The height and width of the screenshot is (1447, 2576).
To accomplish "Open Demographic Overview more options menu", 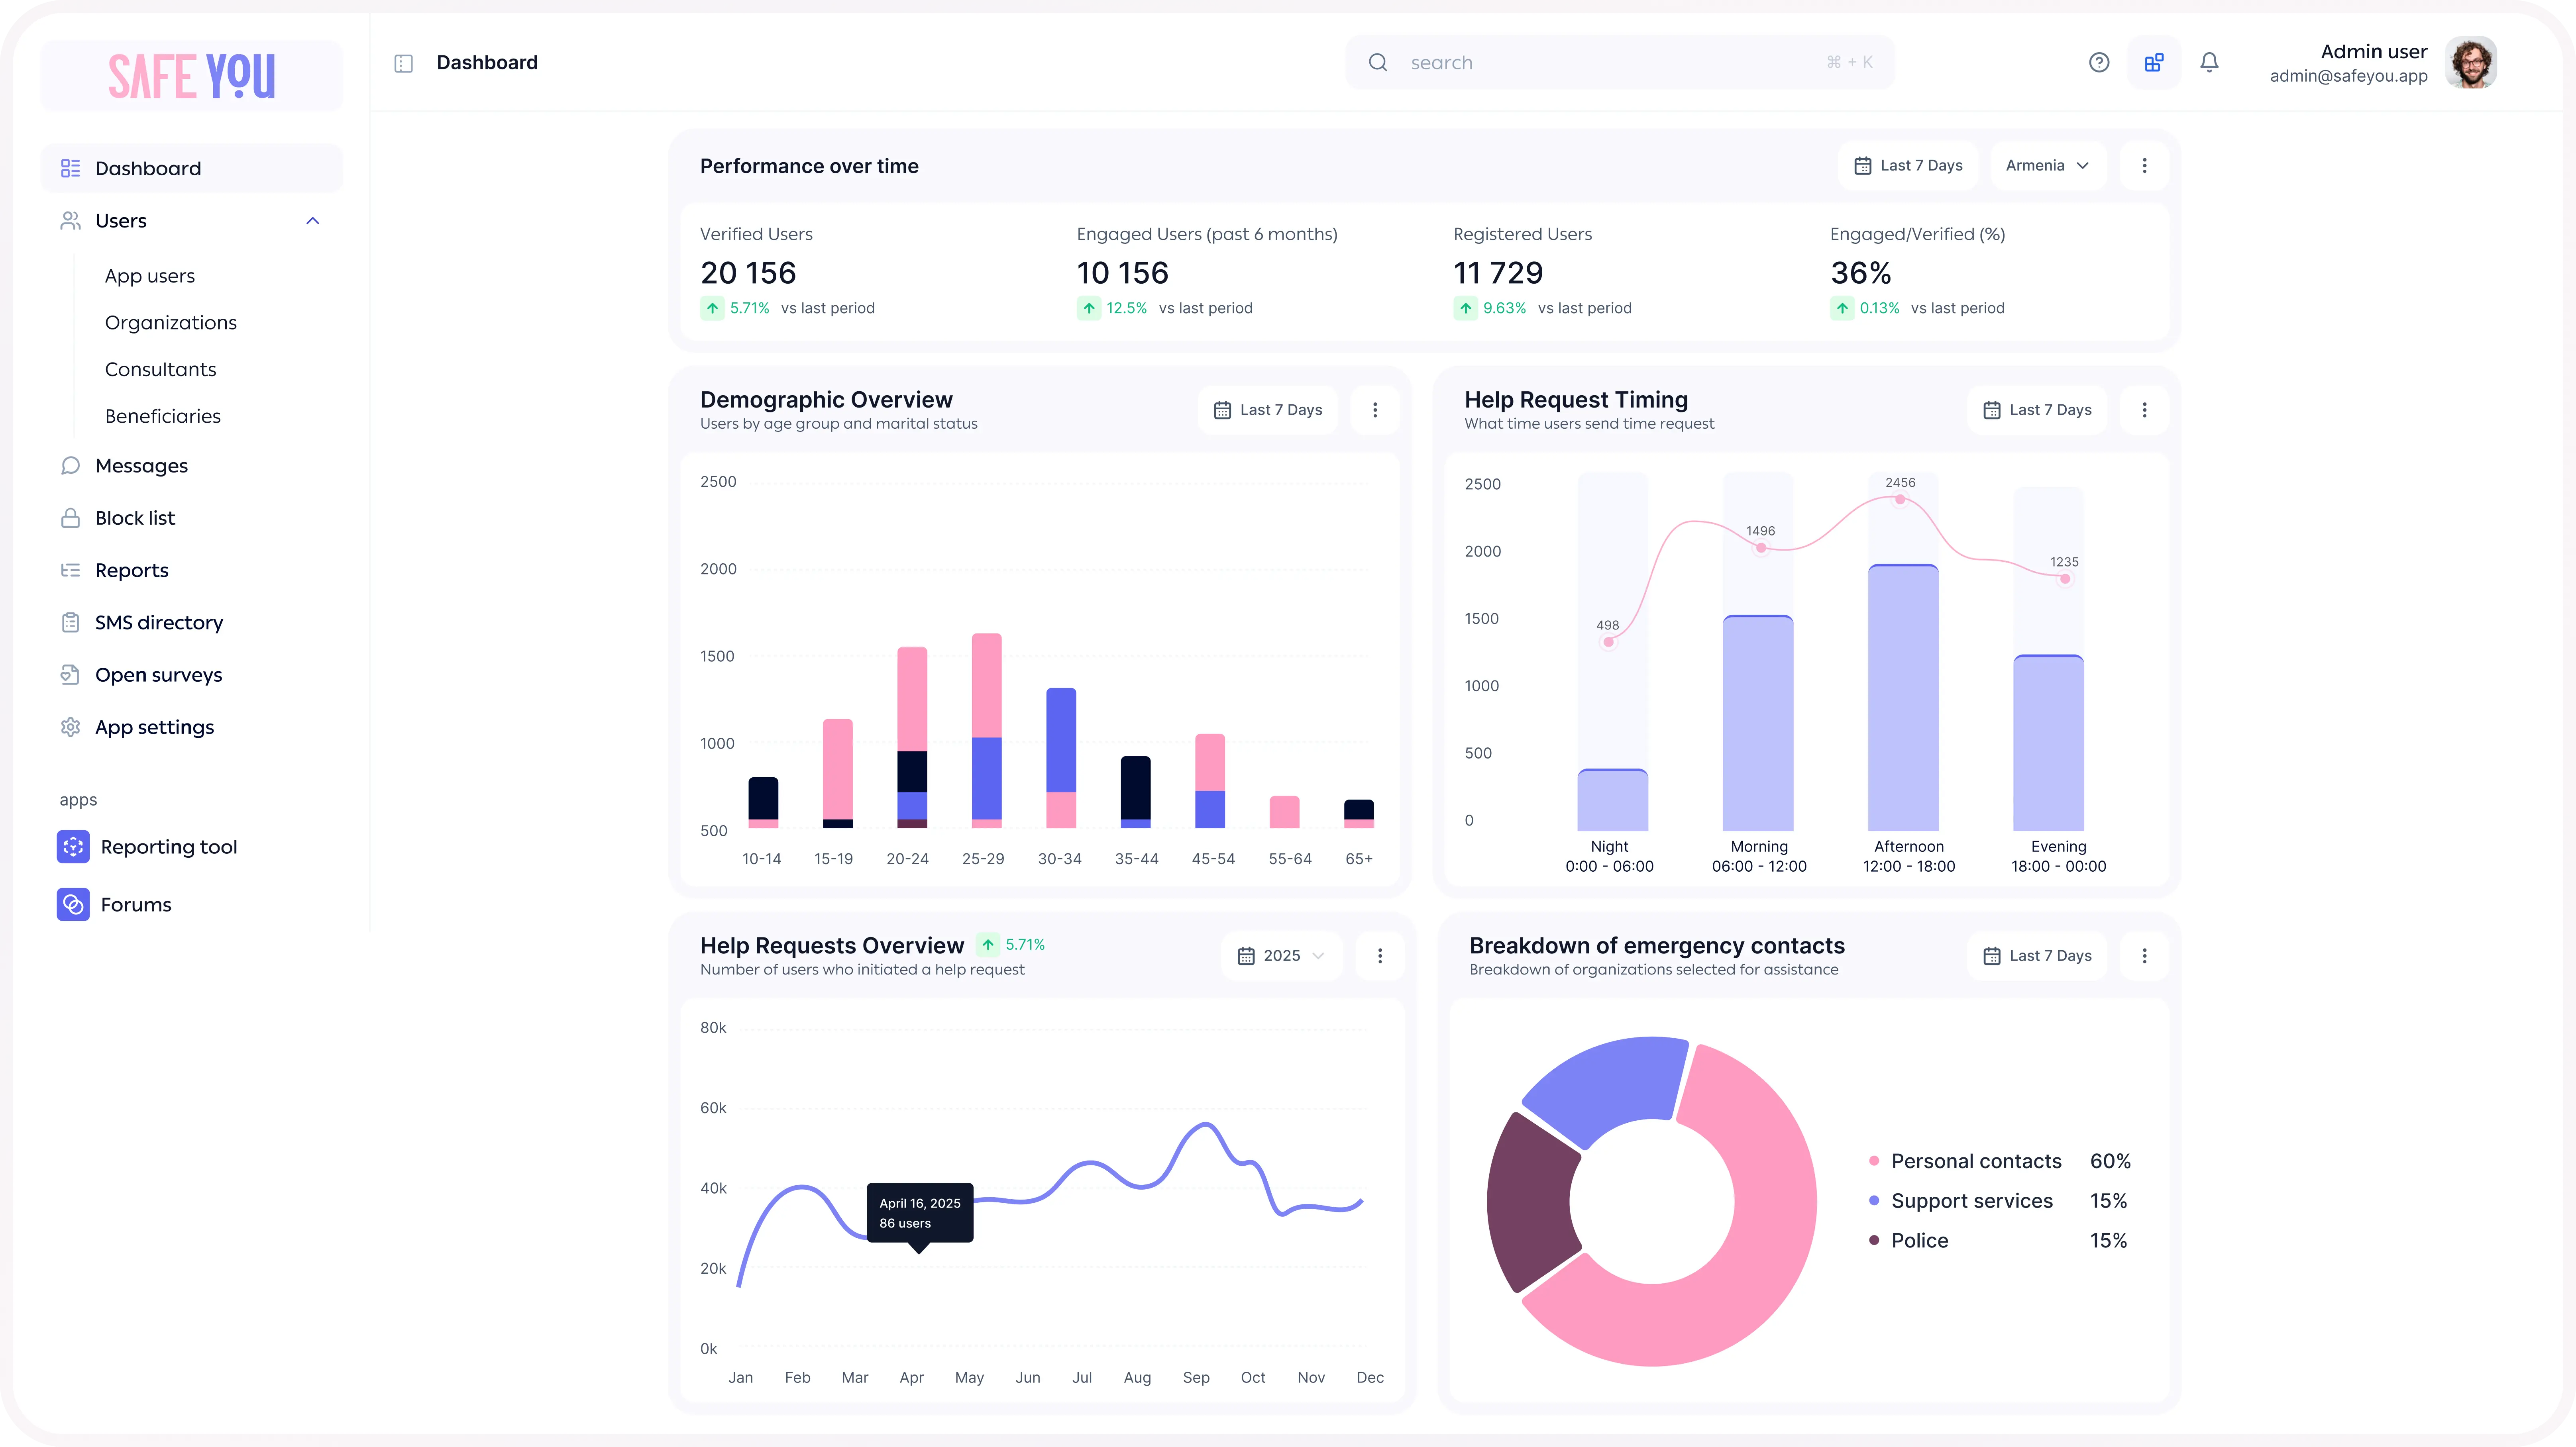I will 1375,410.
